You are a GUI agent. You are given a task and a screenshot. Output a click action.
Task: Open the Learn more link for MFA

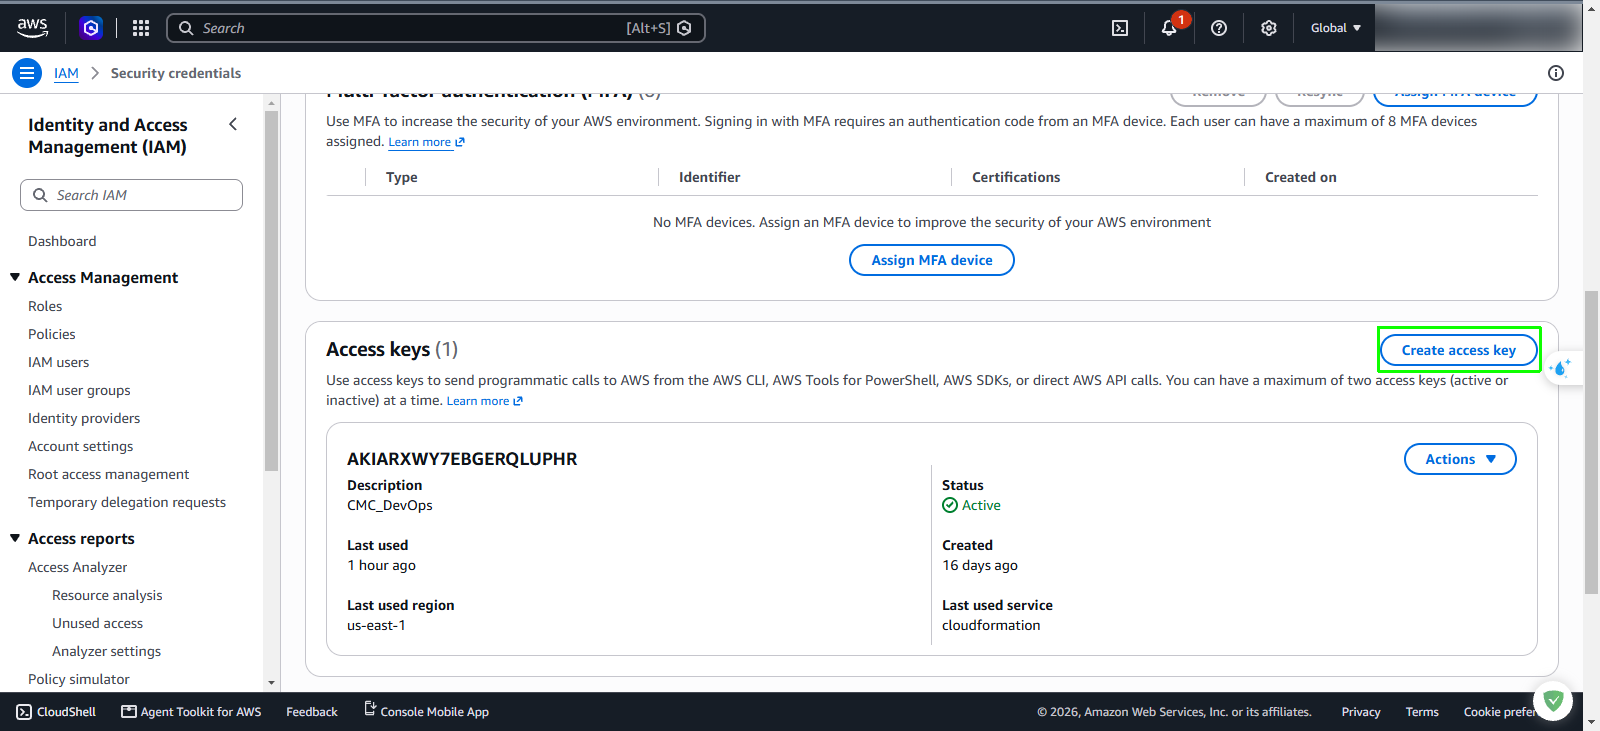coord(427,142)
